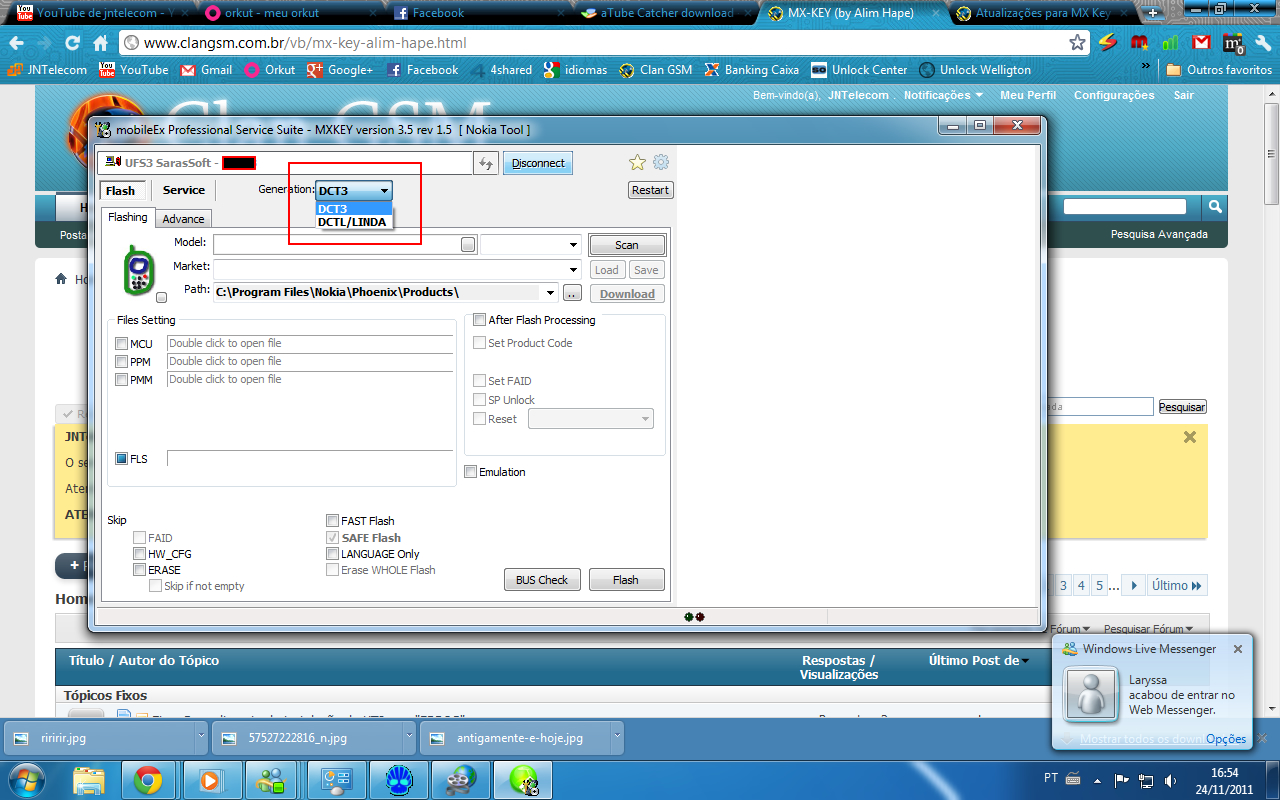Check the HW_CFG skip option
The height and width of the screenshot is (800, 1280).
pos(139,554)
